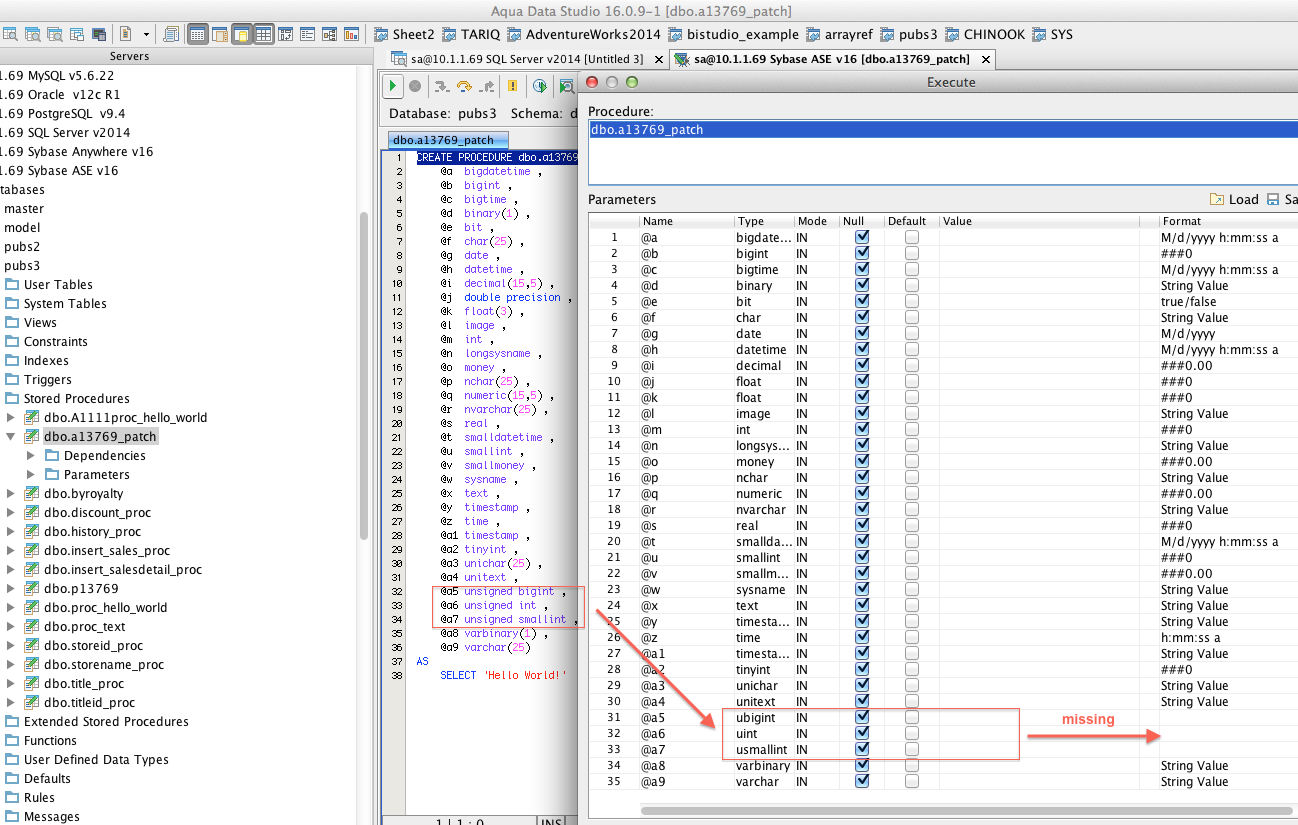This screenshot has width=1298, height=825.
Task: Uncheck the Null checkbox for parameter @a
Action: pos(862,237)
